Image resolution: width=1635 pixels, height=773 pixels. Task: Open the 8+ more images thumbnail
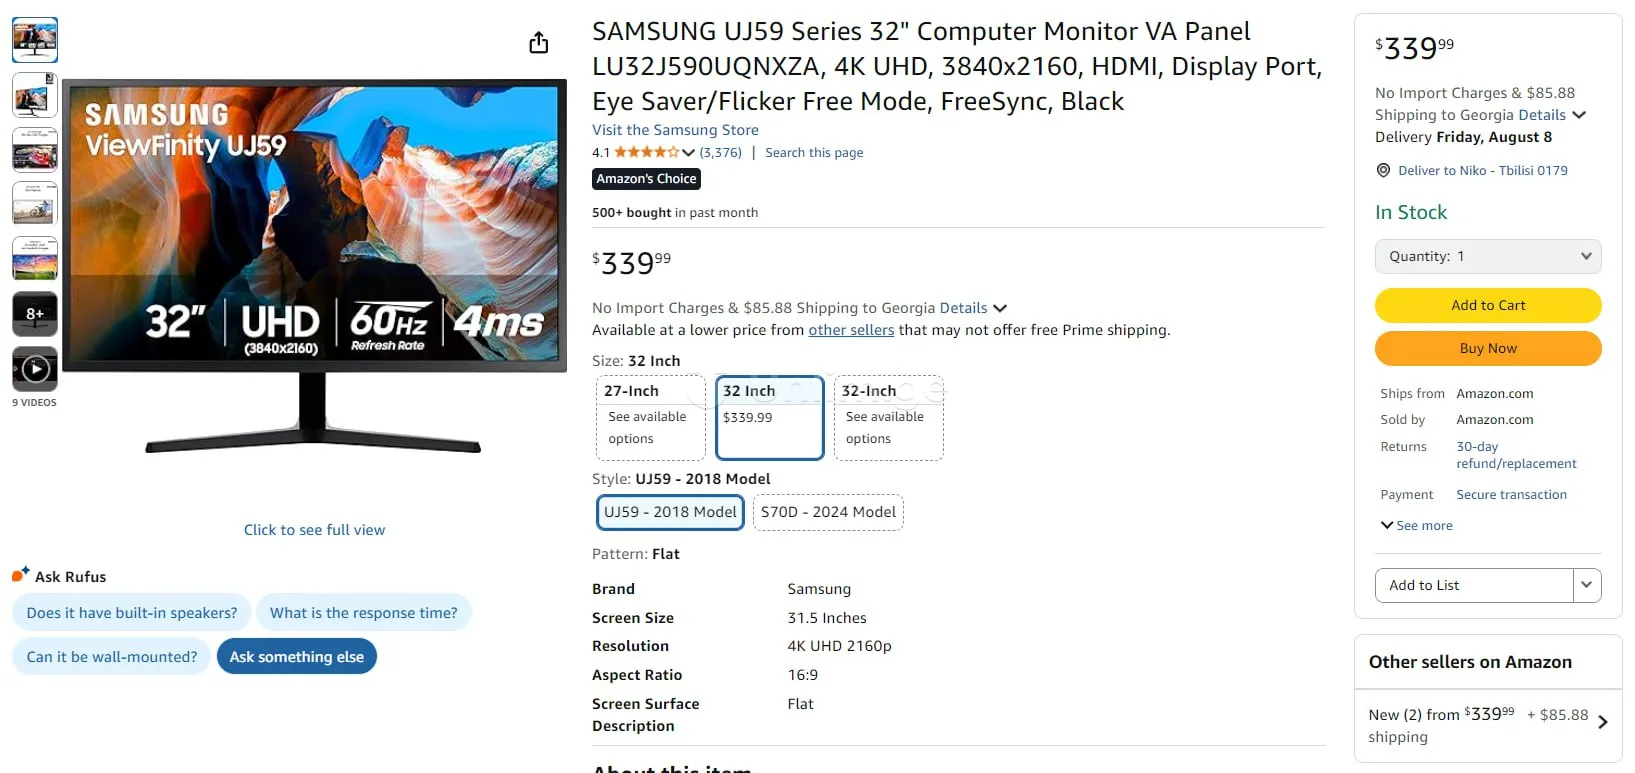coord(35,314)
